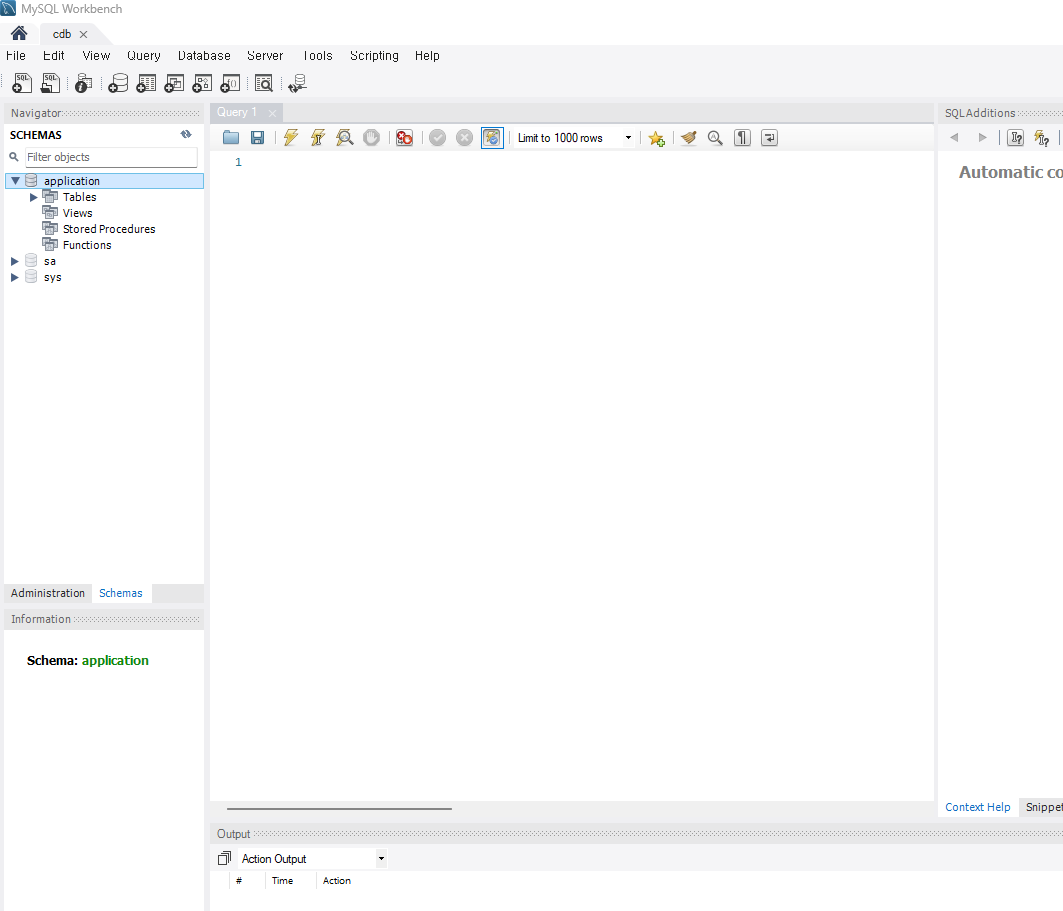The image size is (1063, 911).
Task: Search table data for text
Action: [264, 83]
